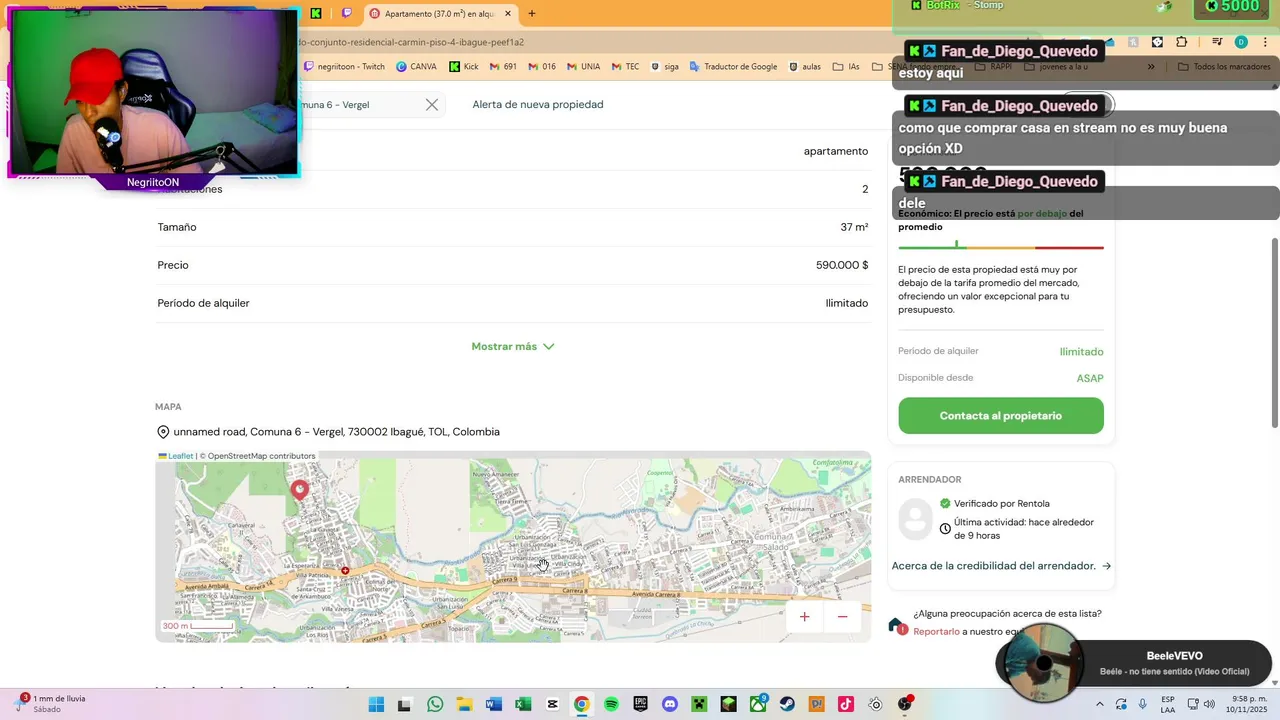The width and height of the screenshot is (1280, 720).
Task: Close the Apartamento browser tab
Action: (508, 14)
